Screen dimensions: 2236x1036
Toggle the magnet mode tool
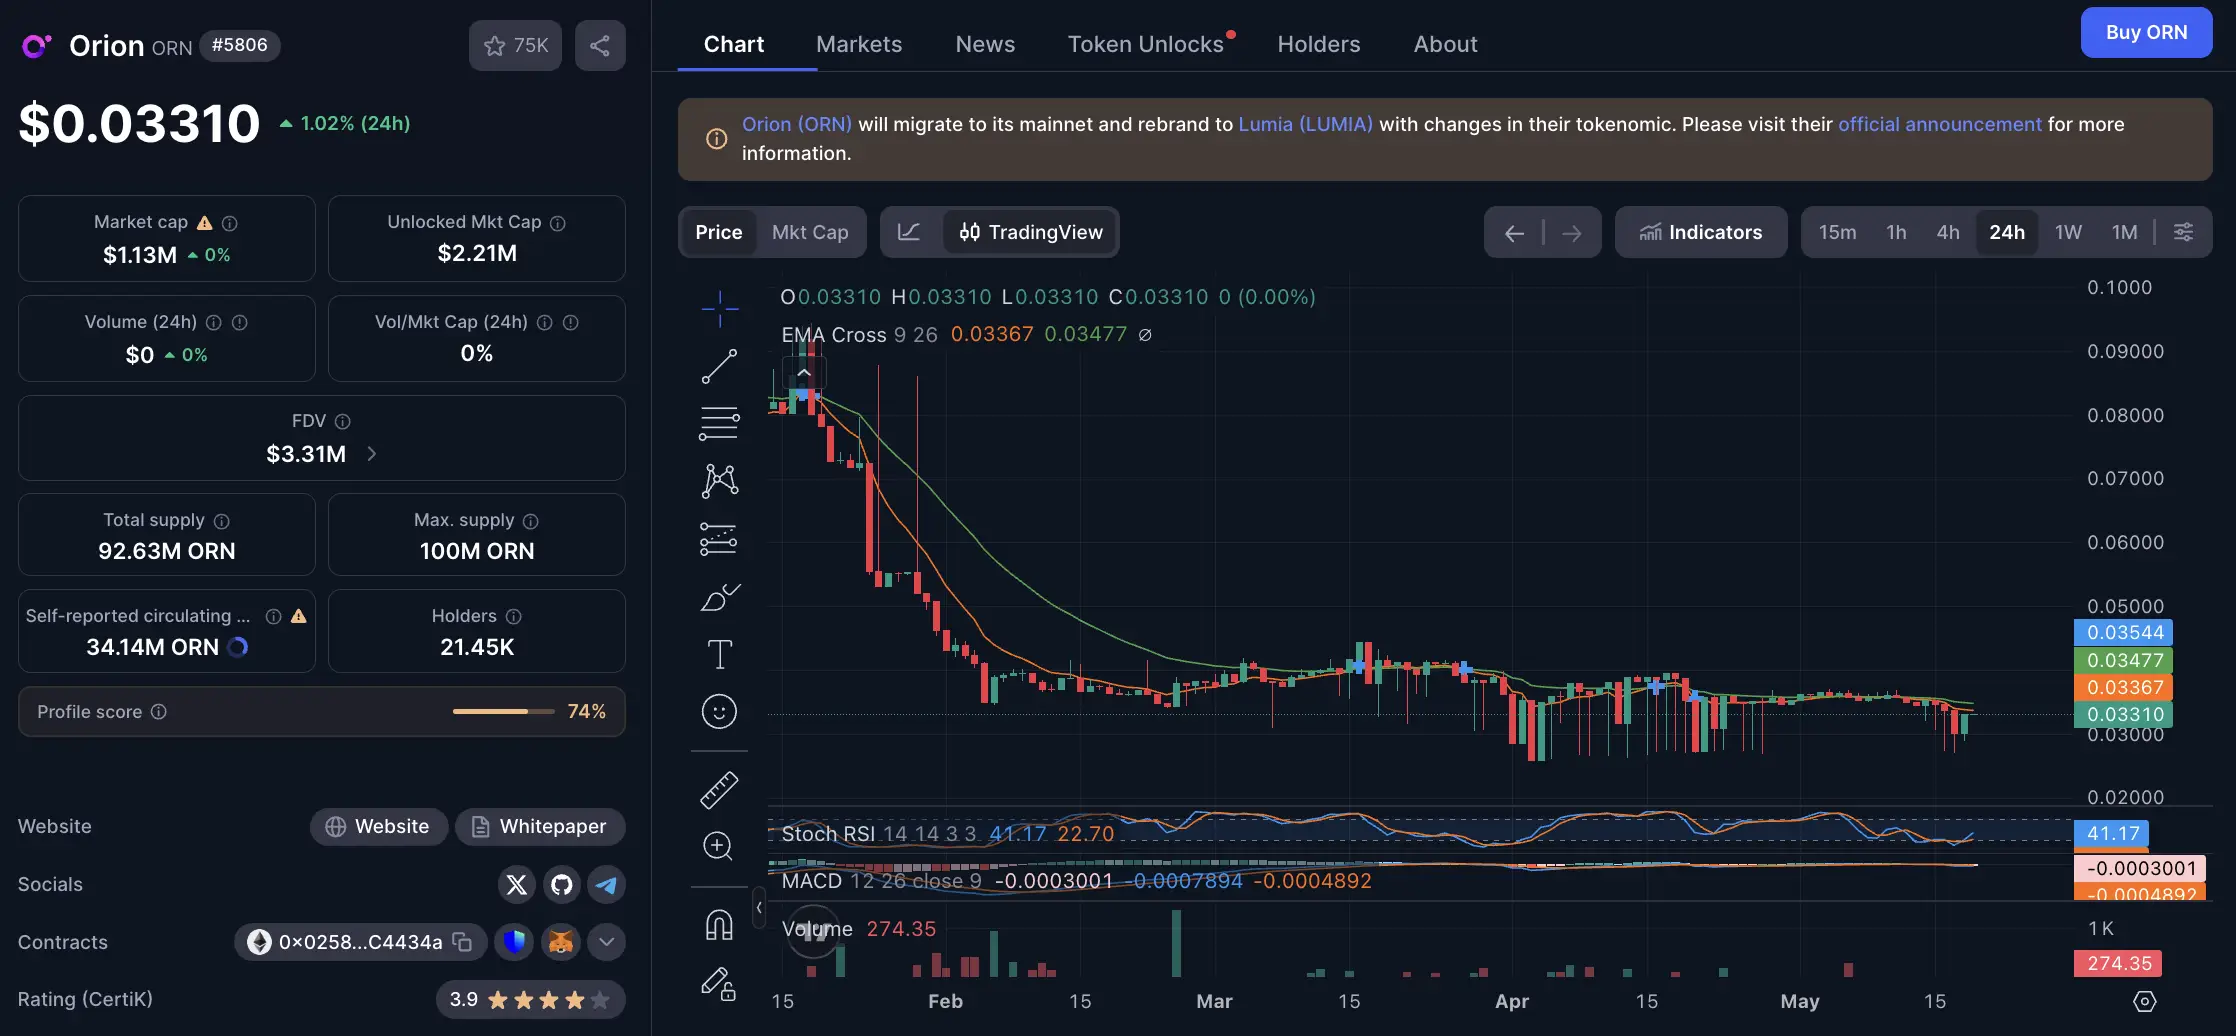(719, 925)
